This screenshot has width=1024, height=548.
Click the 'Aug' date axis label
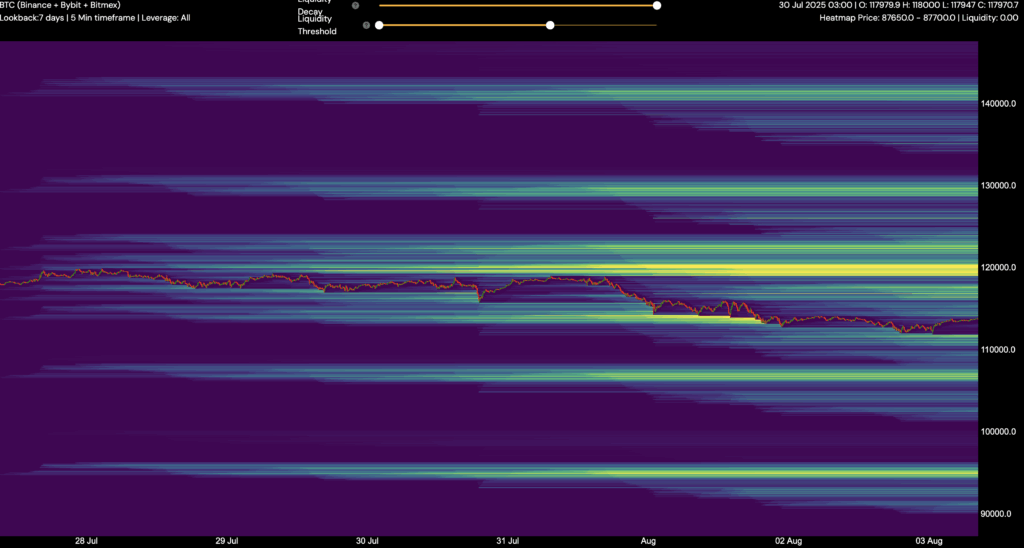(648, 541)
